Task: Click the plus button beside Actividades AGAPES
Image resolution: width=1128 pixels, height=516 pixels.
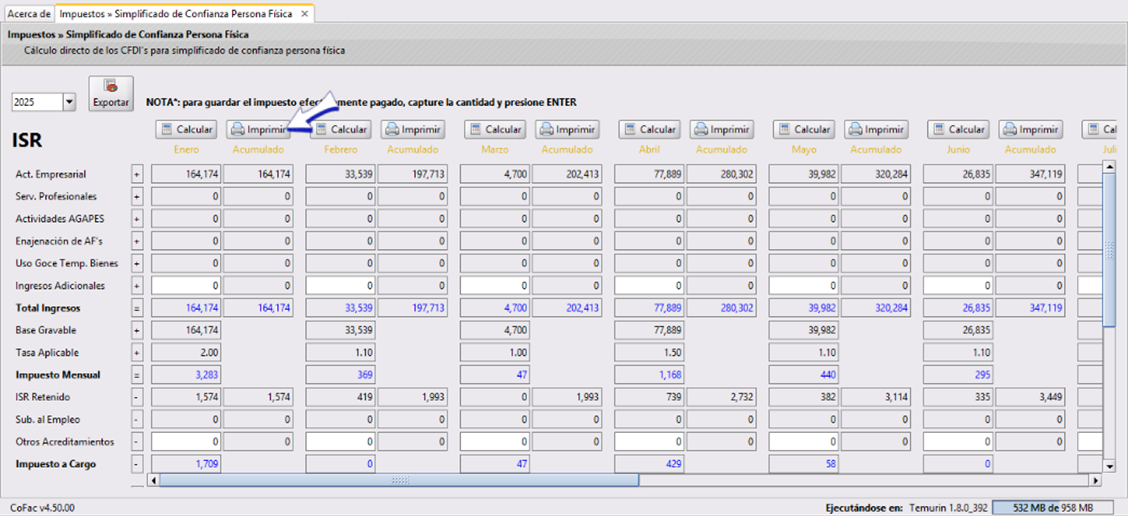Action: (x=137, y=219)
